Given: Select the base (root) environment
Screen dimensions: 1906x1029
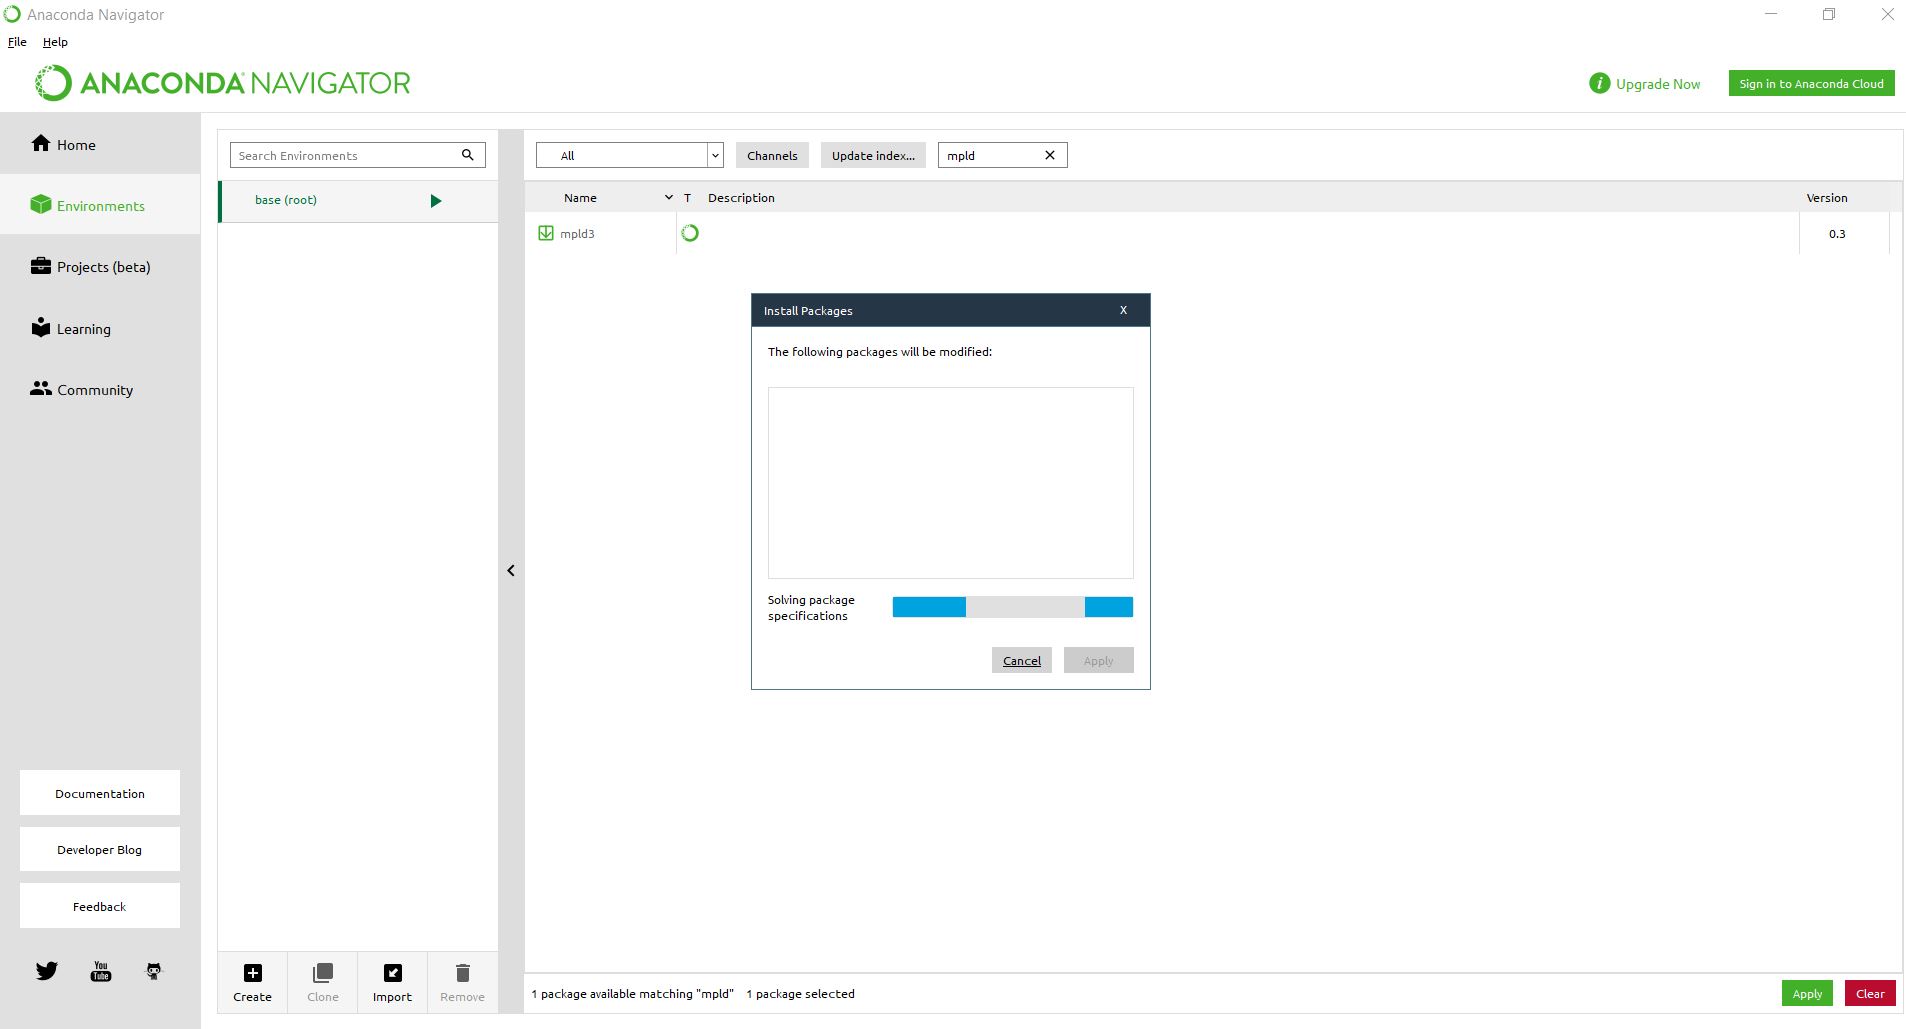Looking at the screenshot, I should tap(358, 201).
